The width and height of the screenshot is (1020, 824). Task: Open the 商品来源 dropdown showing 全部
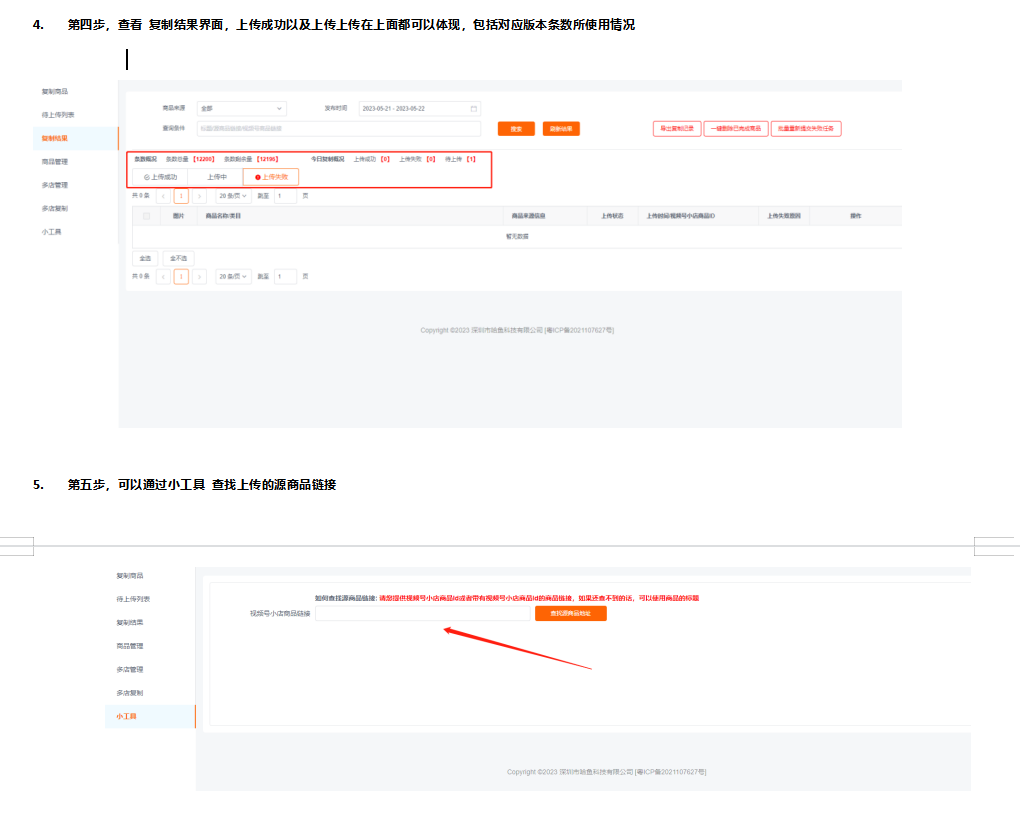241,108
